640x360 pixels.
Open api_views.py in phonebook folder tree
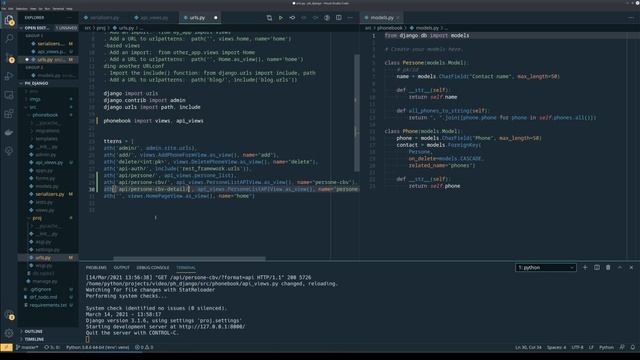(x=48, y=162)
